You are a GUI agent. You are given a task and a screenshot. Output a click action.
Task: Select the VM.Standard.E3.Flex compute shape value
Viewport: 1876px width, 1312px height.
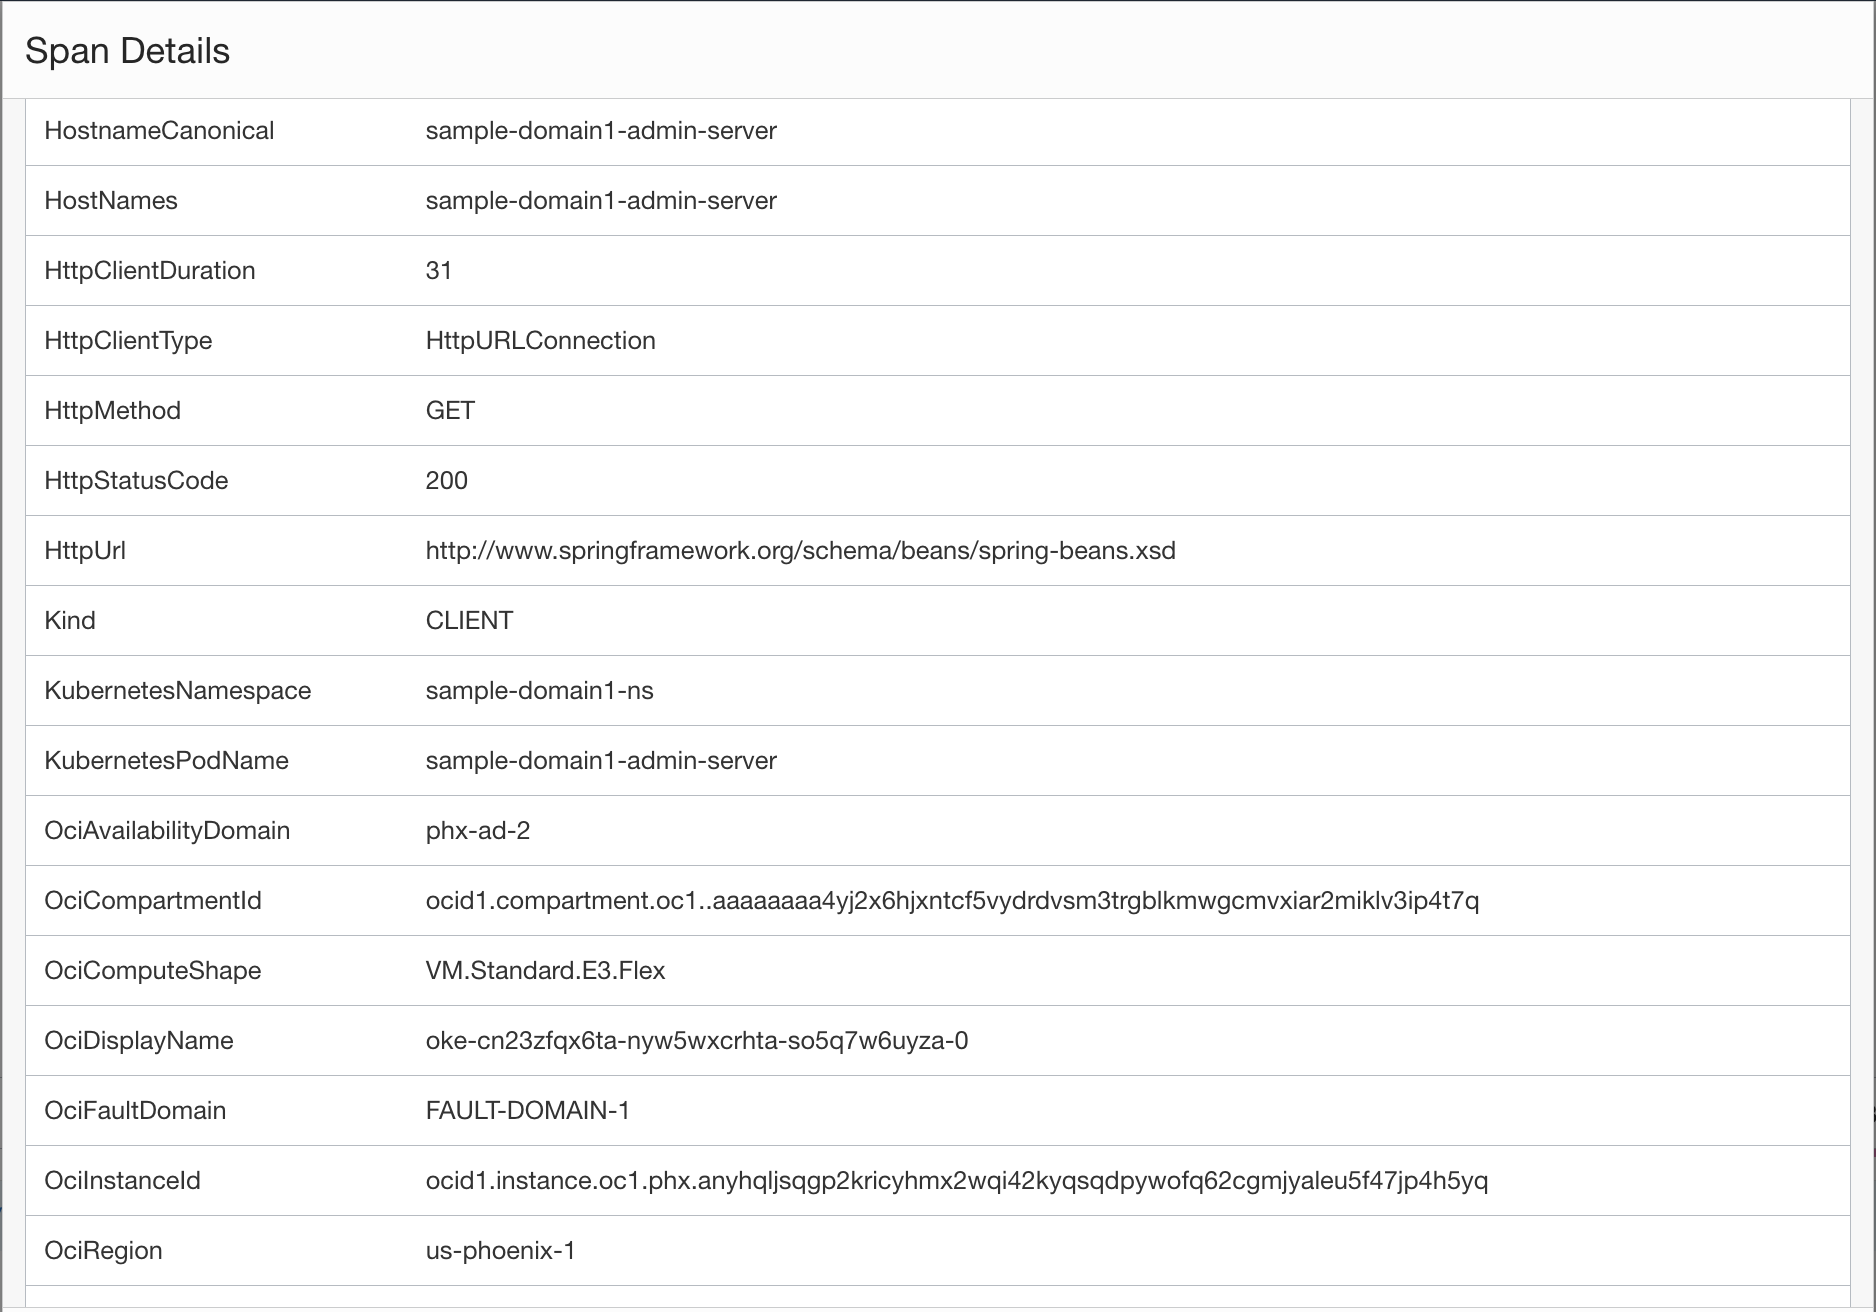[x=545, y=971]
